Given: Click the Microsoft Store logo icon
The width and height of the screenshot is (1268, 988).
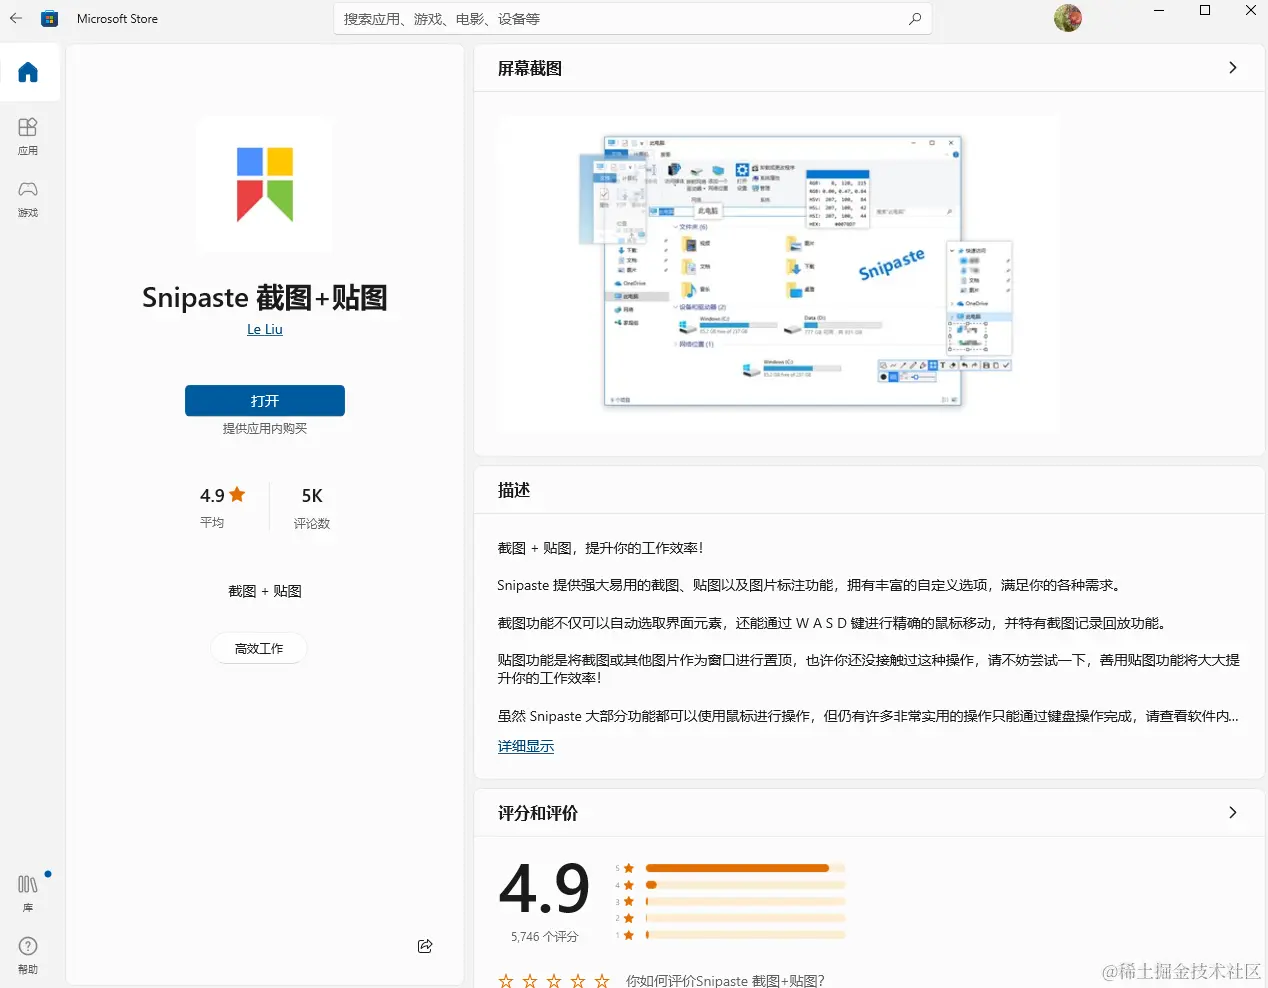Looking at the screenshot, I should [x=49, y=18].
